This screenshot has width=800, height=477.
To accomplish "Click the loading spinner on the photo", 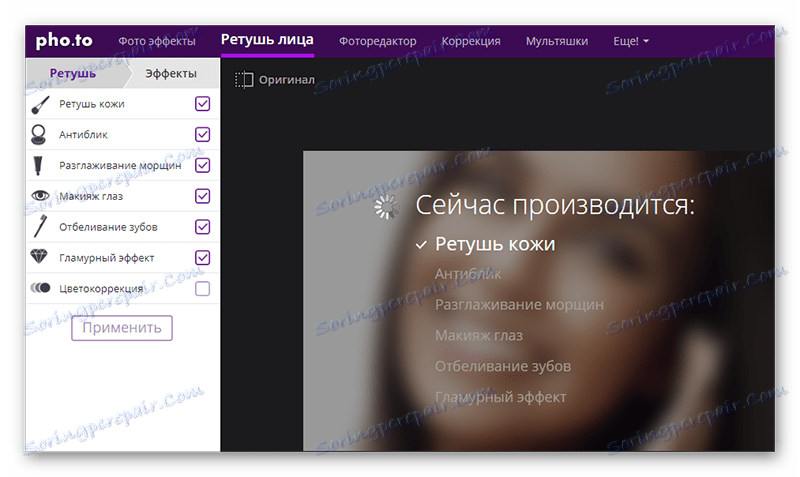I will 386,207.
